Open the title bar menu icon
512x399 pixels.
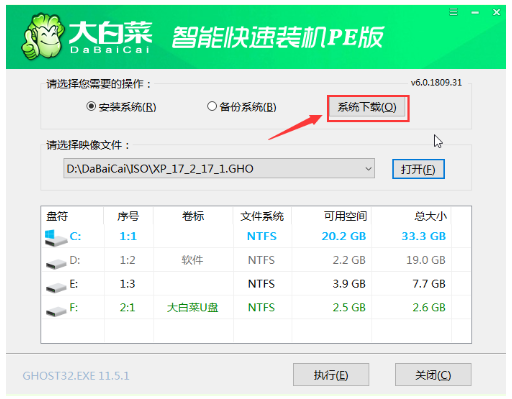coord(453,12)
